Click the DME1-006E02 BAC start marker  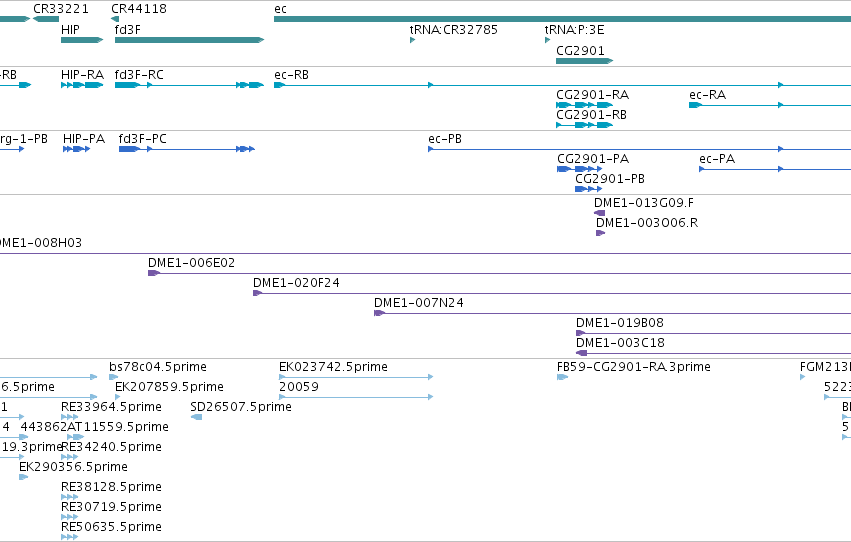154,273
